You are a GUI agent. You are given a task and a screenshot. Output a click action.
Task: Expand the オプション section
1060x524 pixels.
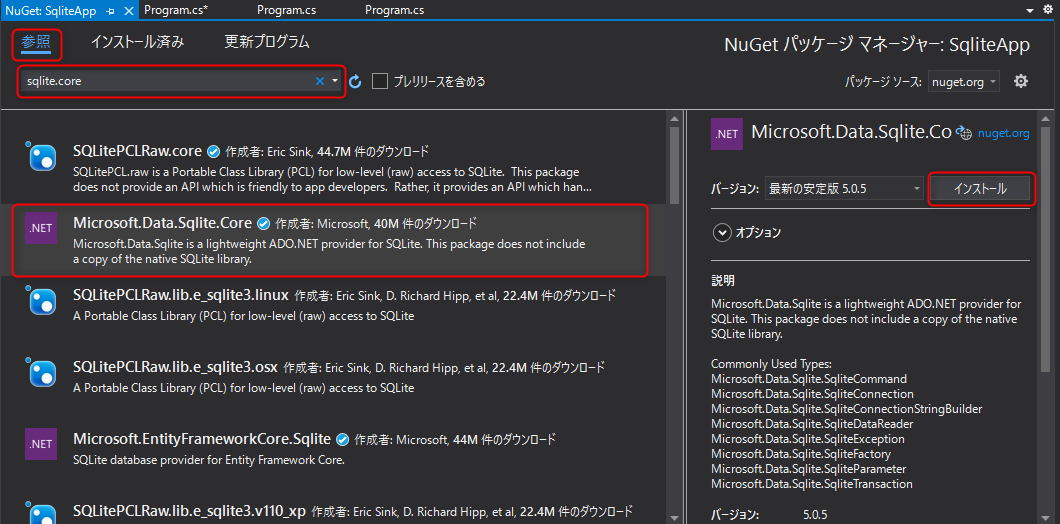coord(722,232)
